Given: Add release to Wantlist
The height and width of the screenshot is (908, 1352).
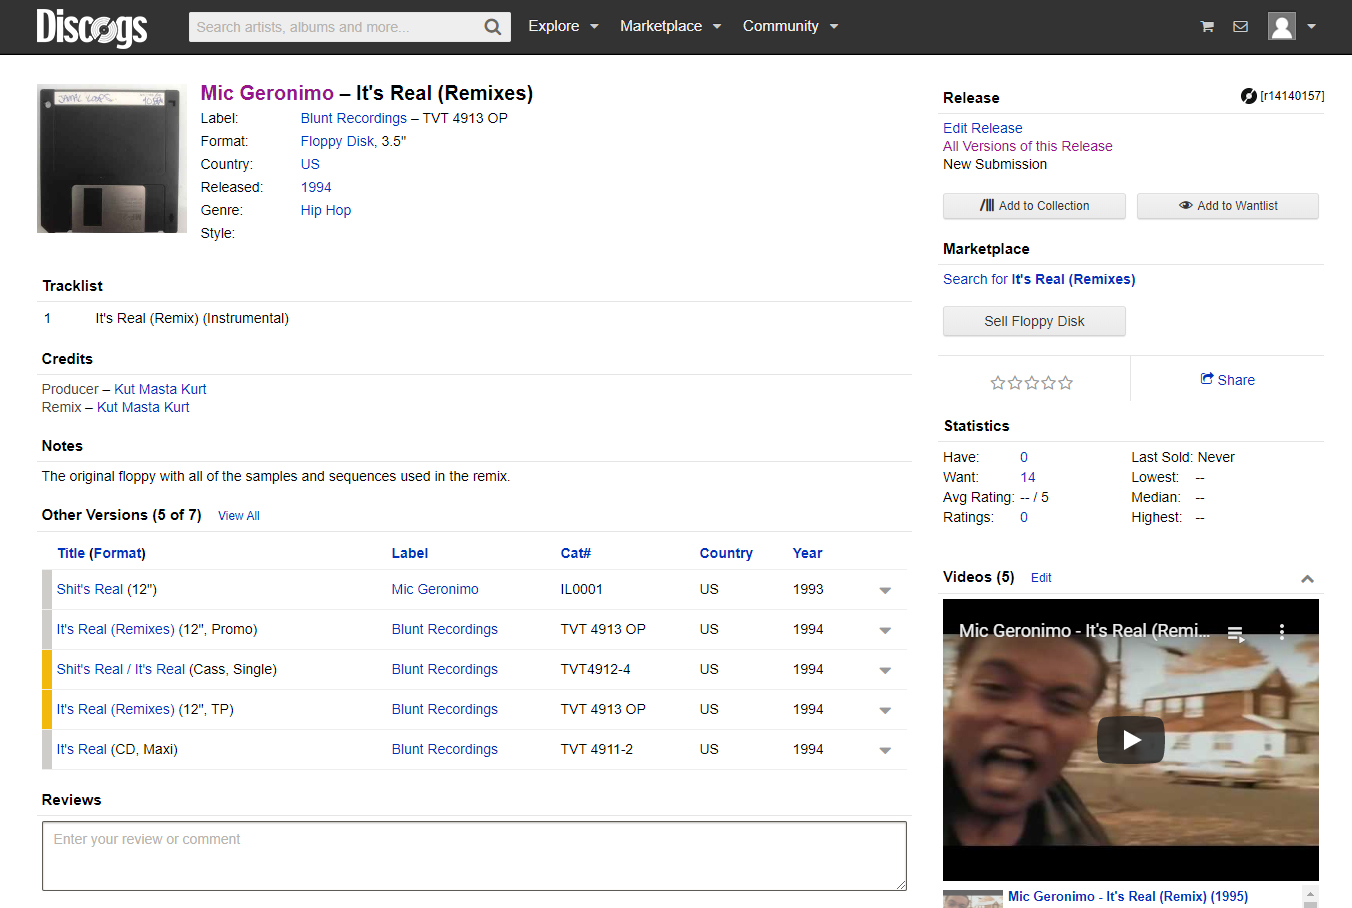Looking at the screenshot, I should pyautogui.click(x=1227, y=206).
